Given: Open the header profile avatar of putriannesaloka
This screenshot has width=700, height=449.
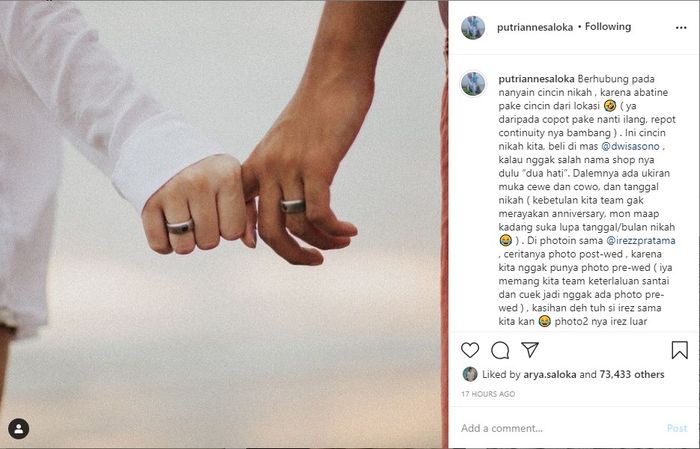Looking at the screenshot, I should coord(473,28).
